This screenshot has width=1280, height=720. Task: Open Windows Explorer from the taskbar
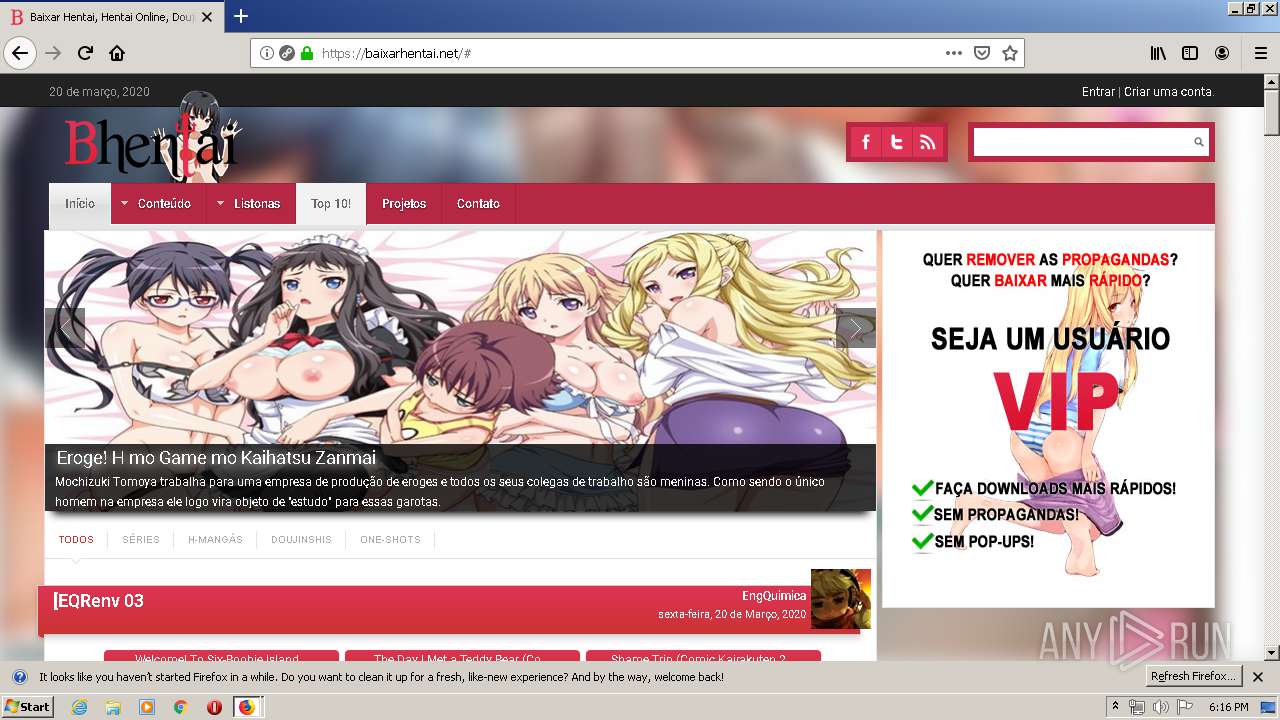pos(113,707)
